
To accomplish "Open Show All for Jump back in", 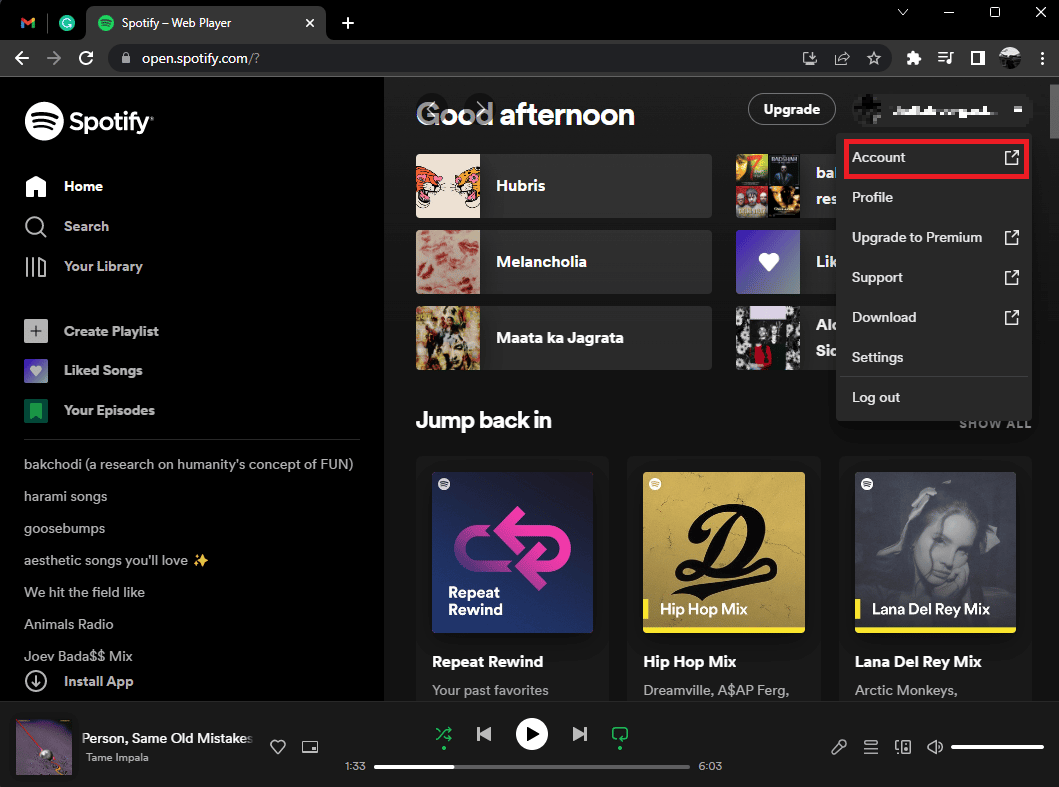I will coord(995,424).
